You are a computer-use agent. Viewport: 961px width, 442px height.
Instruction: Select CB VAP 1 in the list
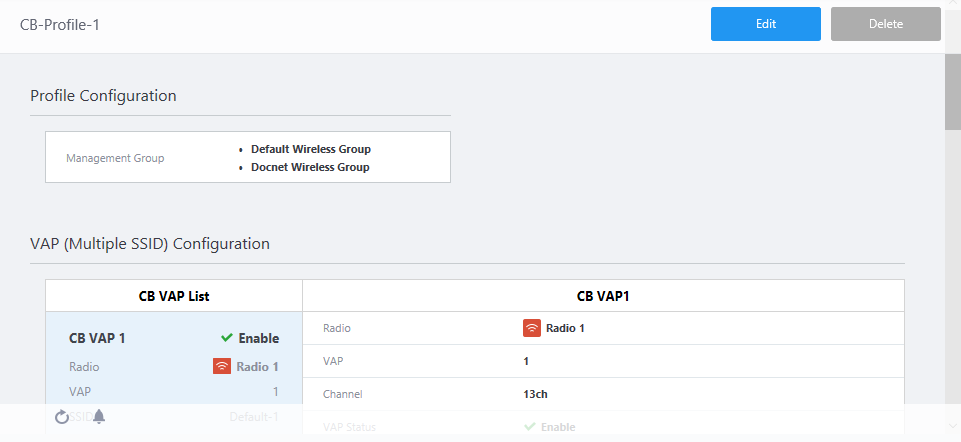pos(97,338)
